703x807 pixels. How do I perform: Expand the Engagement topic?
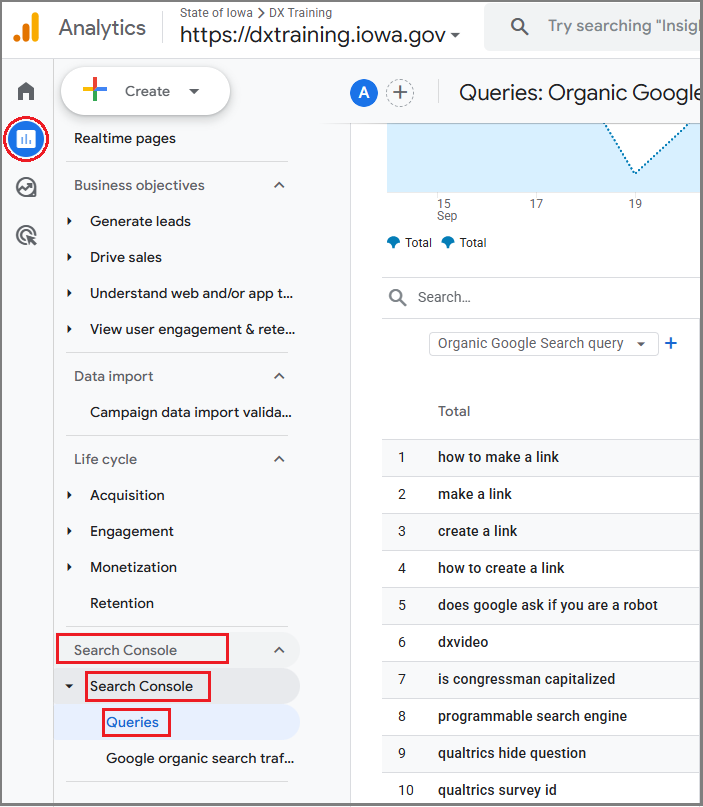69,531
